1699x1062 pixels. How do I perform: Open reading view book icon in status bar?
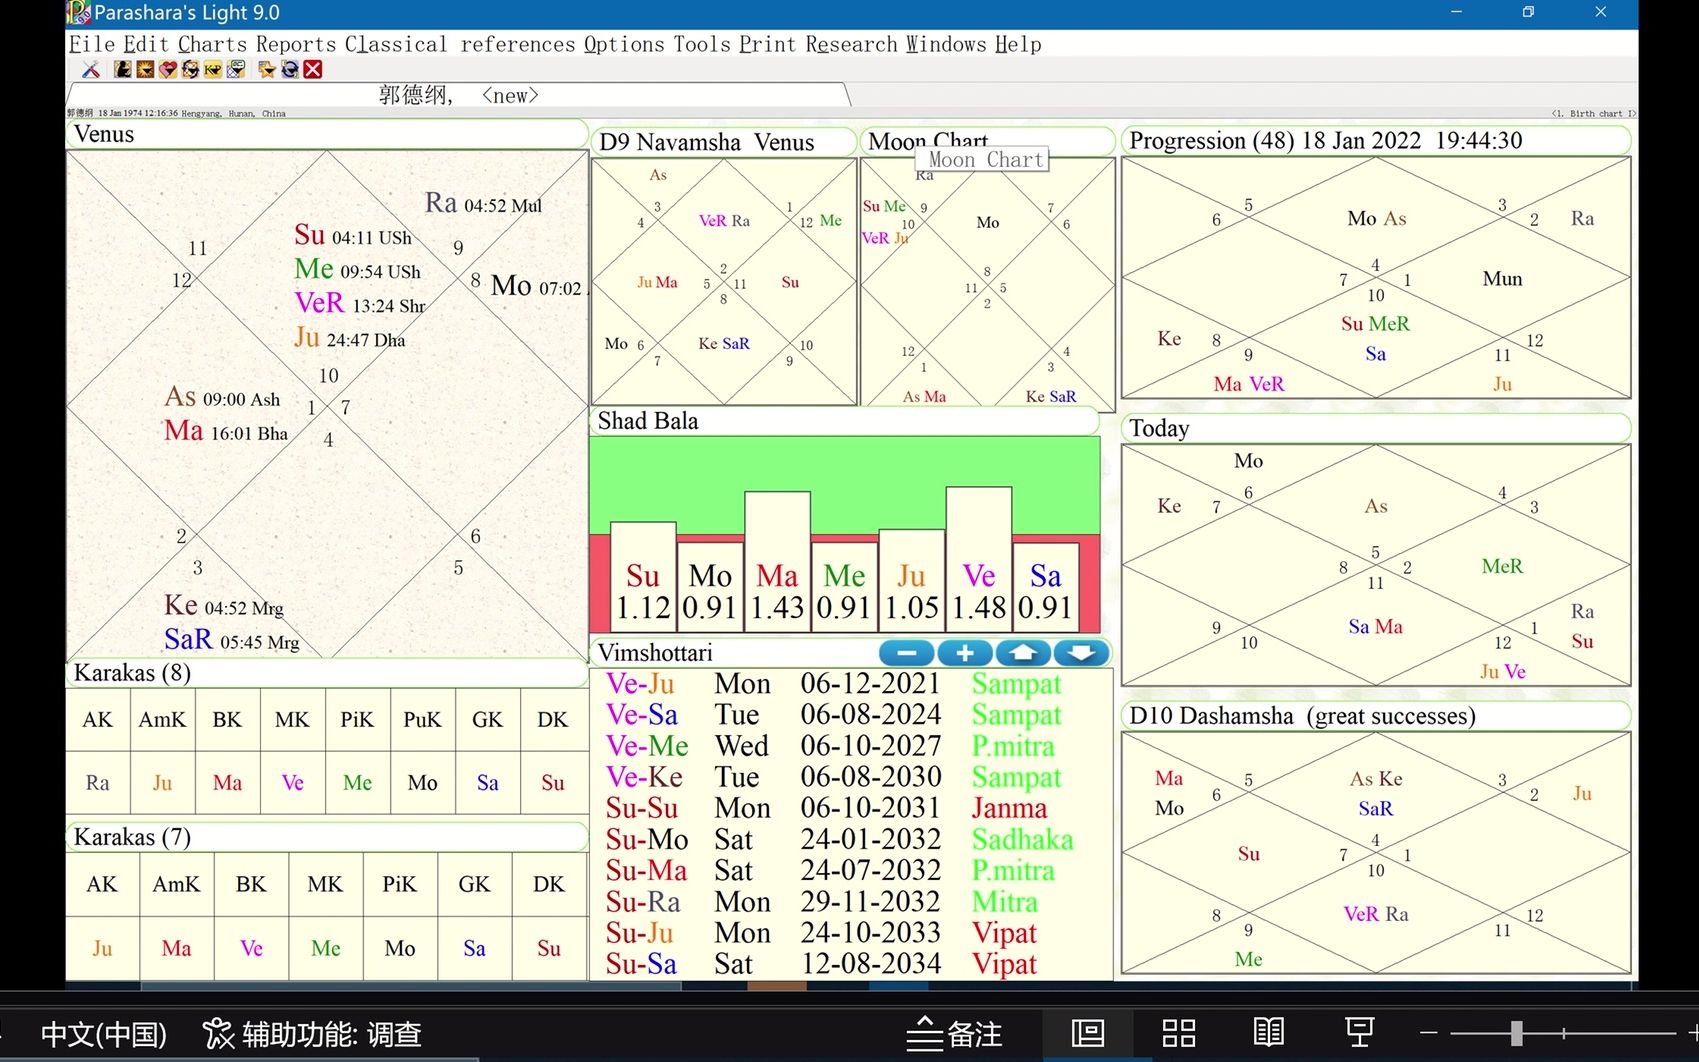[1269, 1033]
